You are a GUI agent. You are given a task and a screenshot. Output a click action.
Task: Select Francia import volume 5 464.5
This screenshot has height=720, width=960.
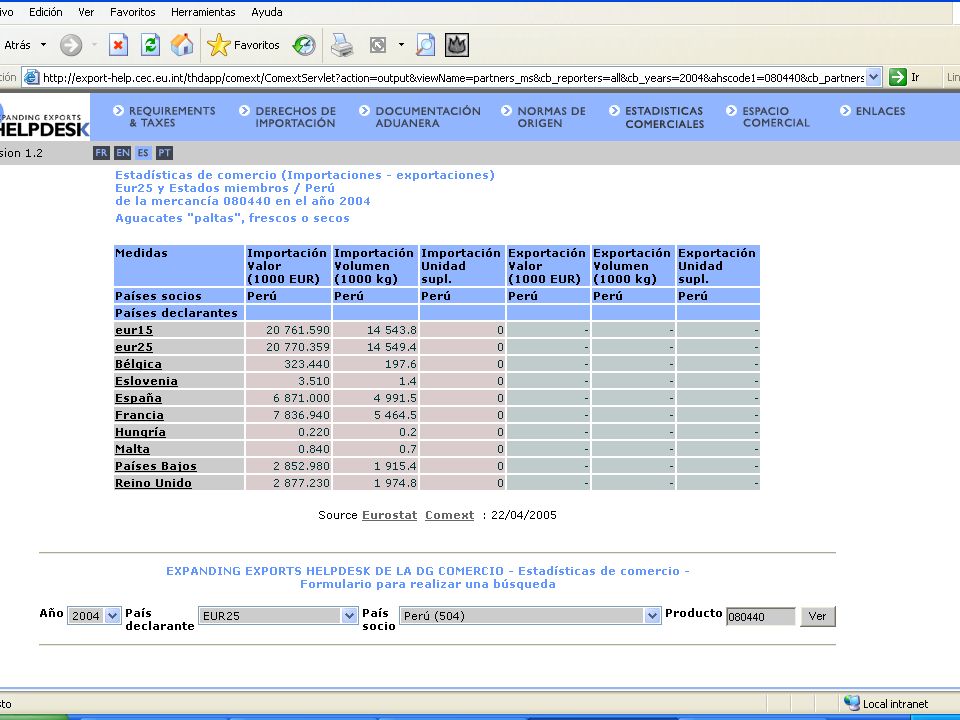tap(395, 415)
